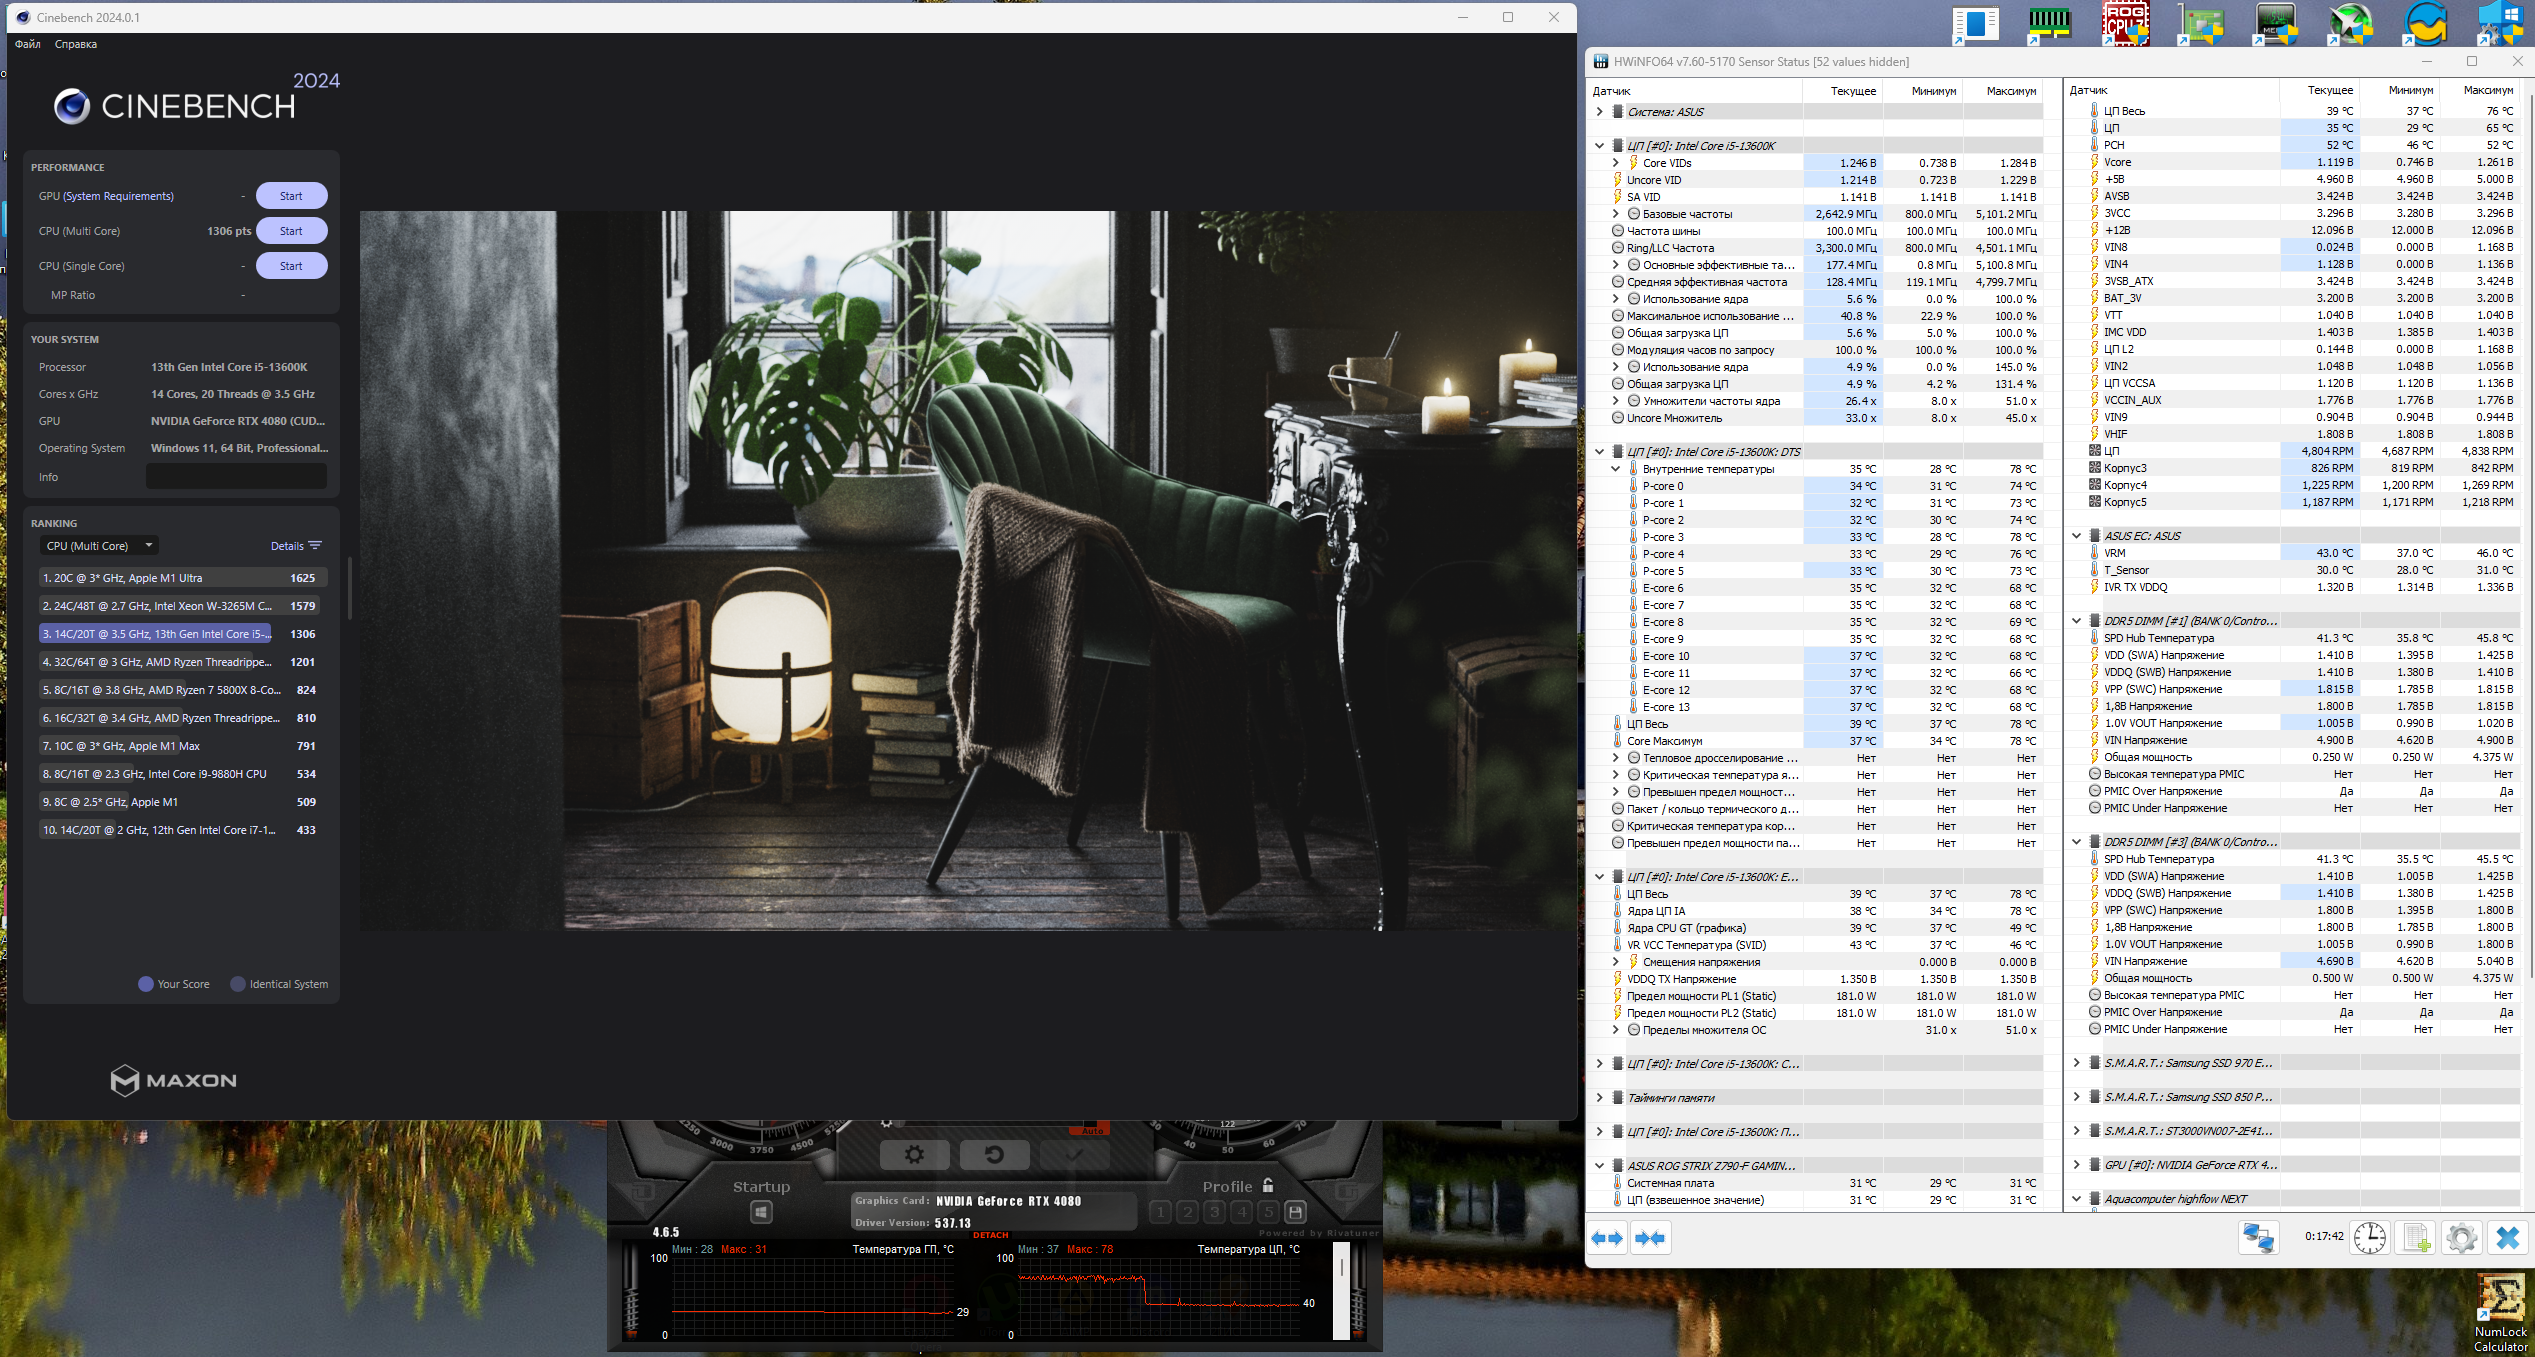Open HWiNFO sensor settings gear

2461,1237
